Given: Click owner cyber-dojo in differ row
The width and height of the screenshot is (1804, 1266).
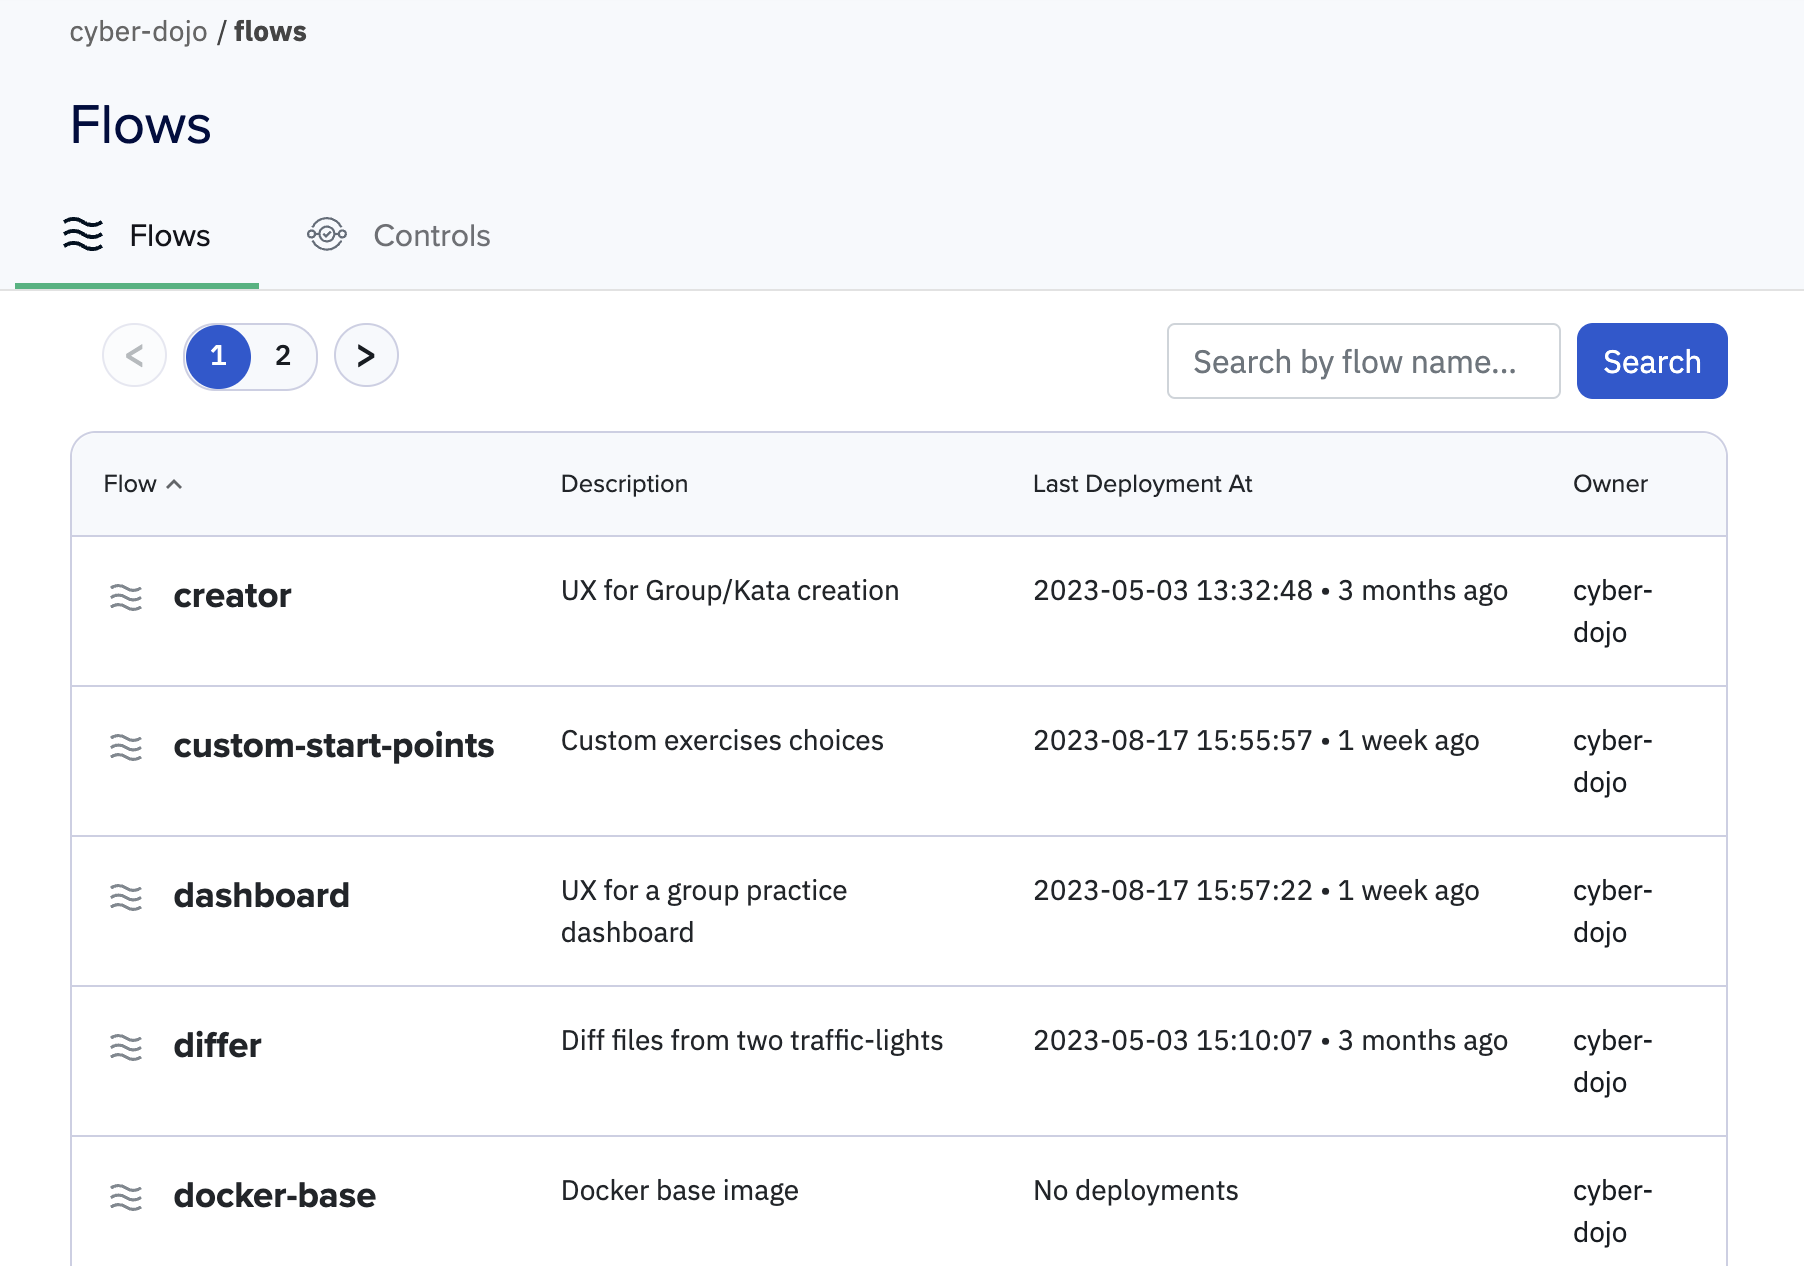Looking at the screenshot, I should point(1612,1062).
